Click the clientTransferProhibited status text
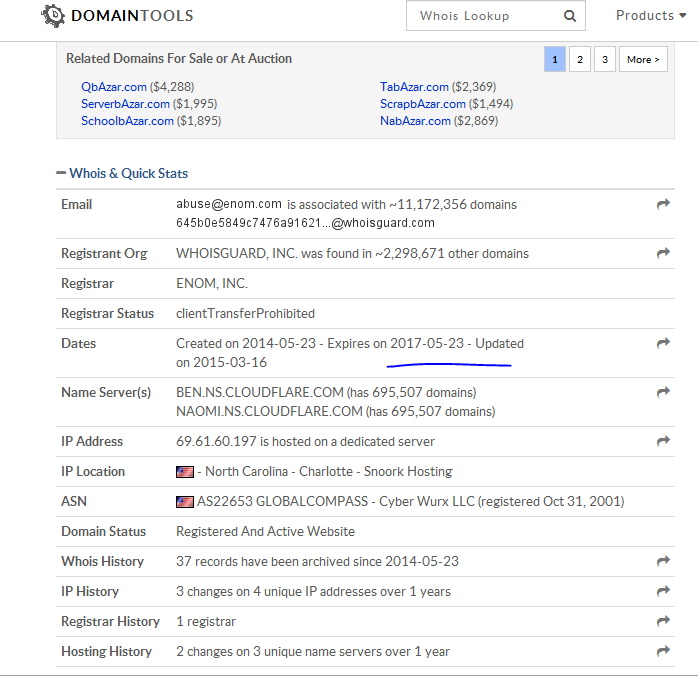The height and width of the screenshot is (677, 698). pyautogui.click(x=245, y=313)
